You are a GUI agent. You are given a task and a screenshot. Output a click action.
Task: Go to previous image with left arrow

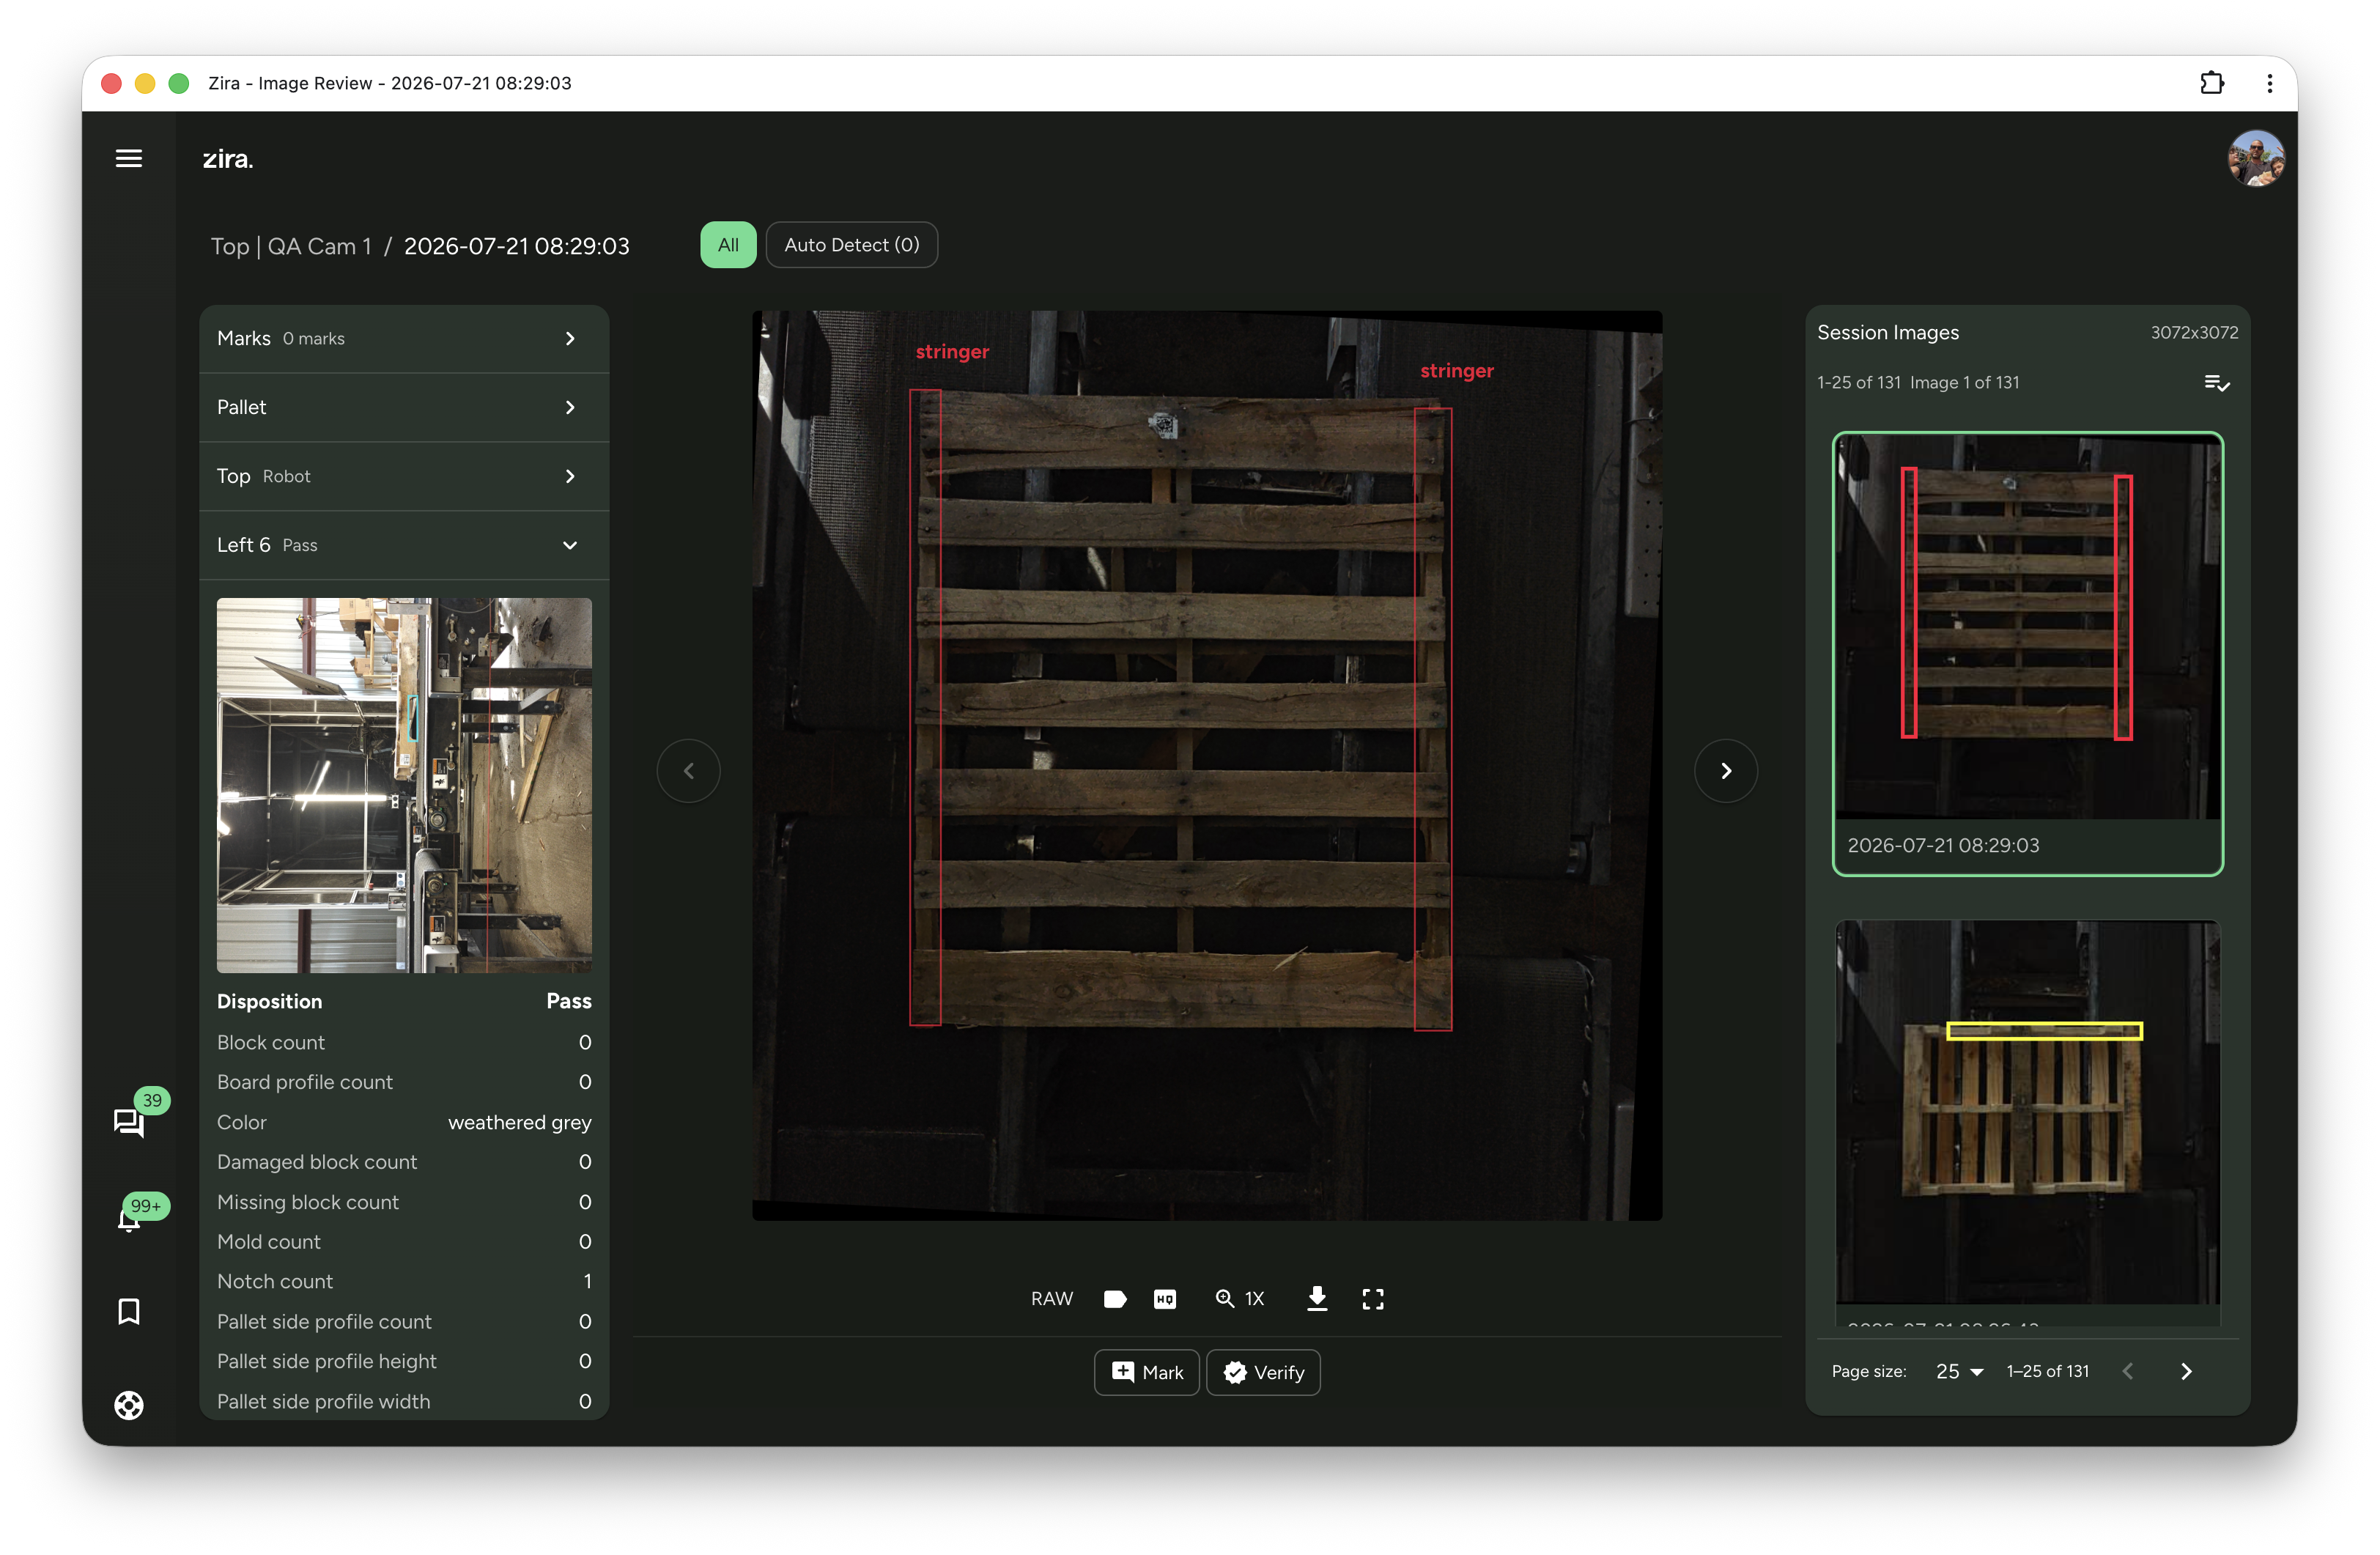tap(688, 770)
